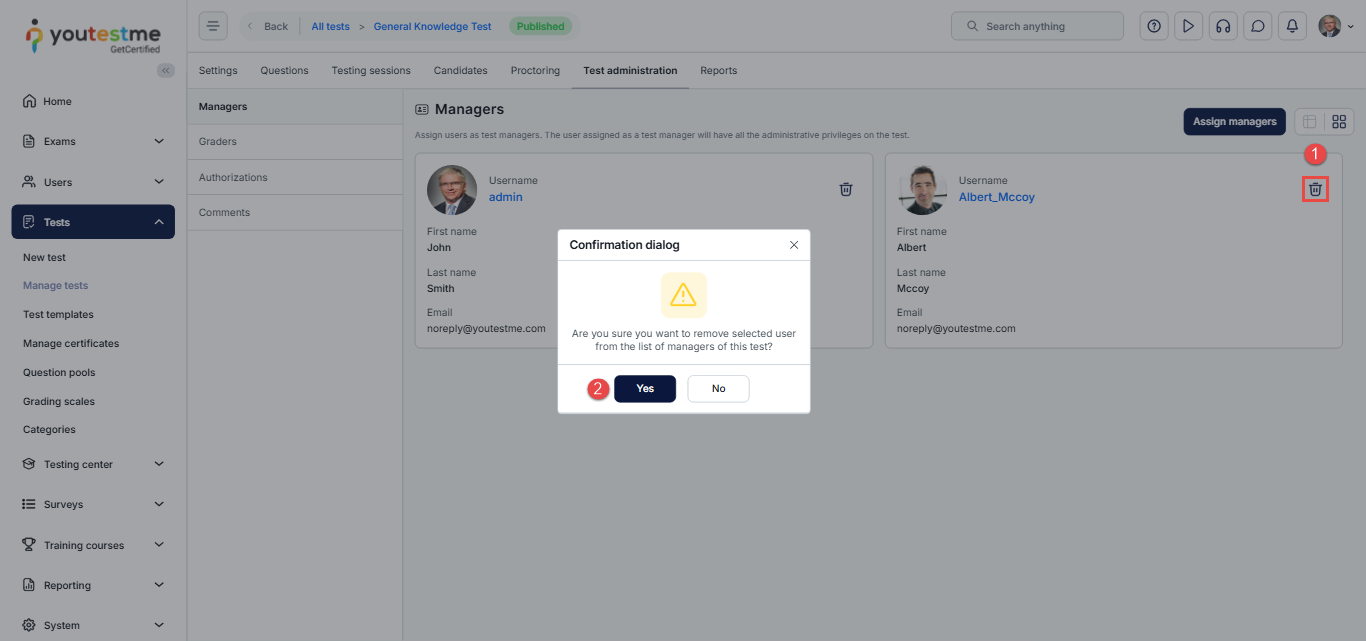
Task: Close the Confirmation dialog with X
Action: pos(794,245)
